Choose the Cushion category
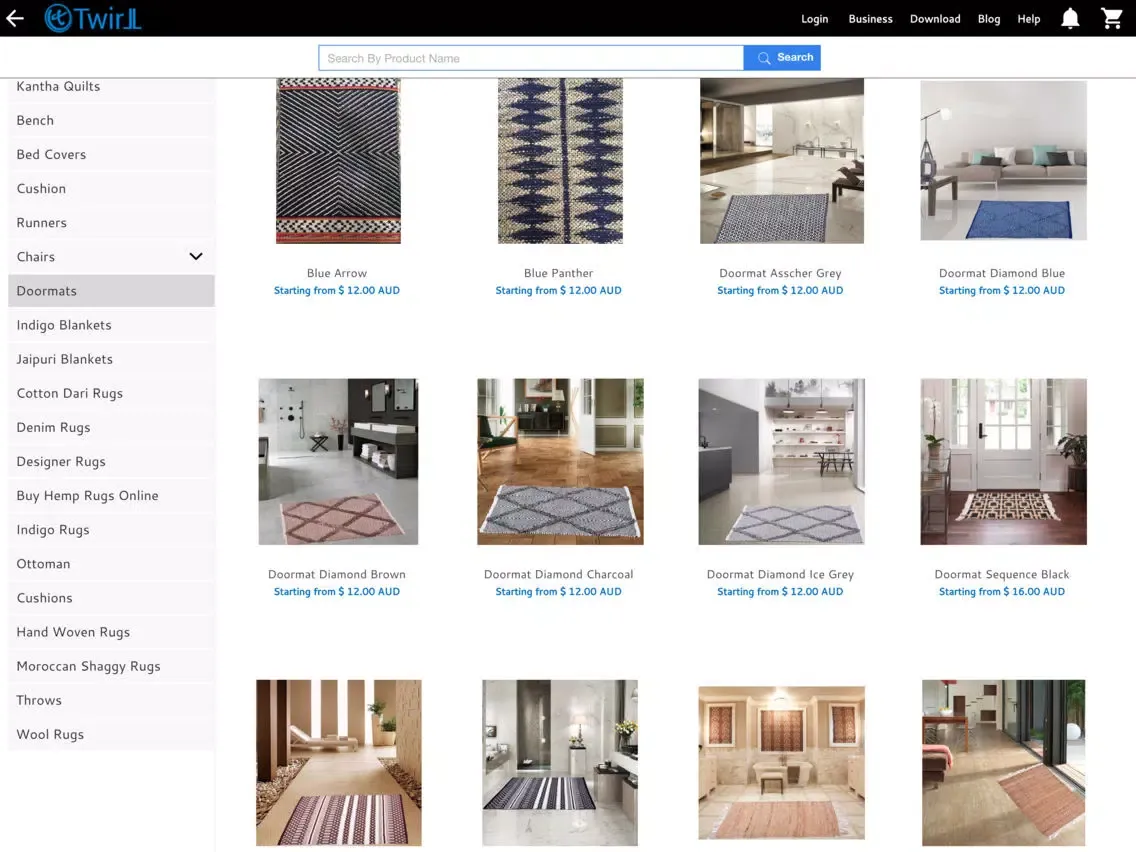Viewport: 1136px width, 852px height. [x=112, y=188]
